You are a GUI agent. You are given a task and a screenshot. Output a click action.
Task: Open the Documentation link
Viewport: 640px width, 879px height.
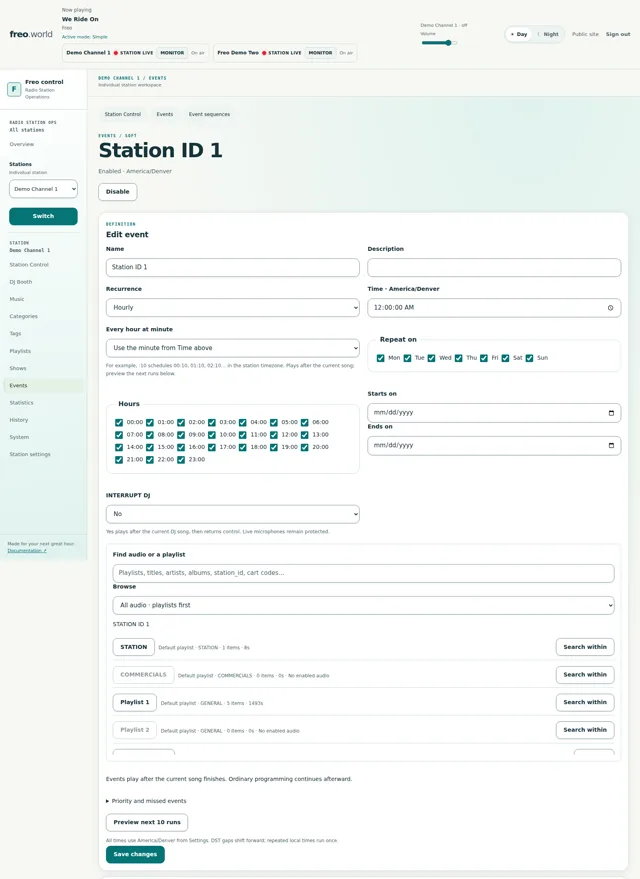pos(27,550)
